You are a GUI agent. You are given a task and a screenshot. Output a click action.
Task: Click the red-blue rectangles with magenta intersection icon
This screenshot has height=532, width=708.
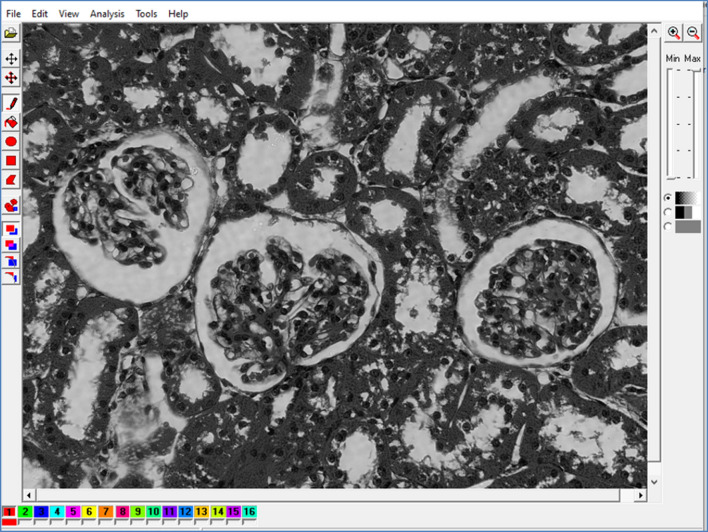tap(11, 245)
